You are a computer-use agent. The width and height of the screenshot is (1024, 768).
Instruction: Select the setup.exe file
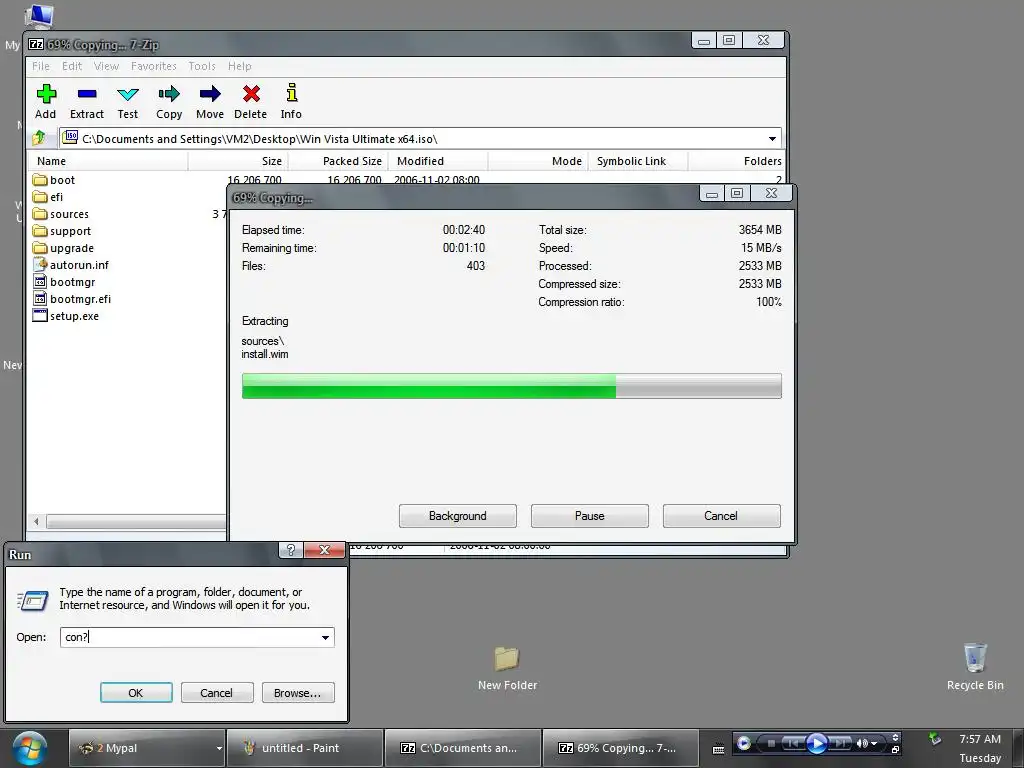[x=66, y=315]
